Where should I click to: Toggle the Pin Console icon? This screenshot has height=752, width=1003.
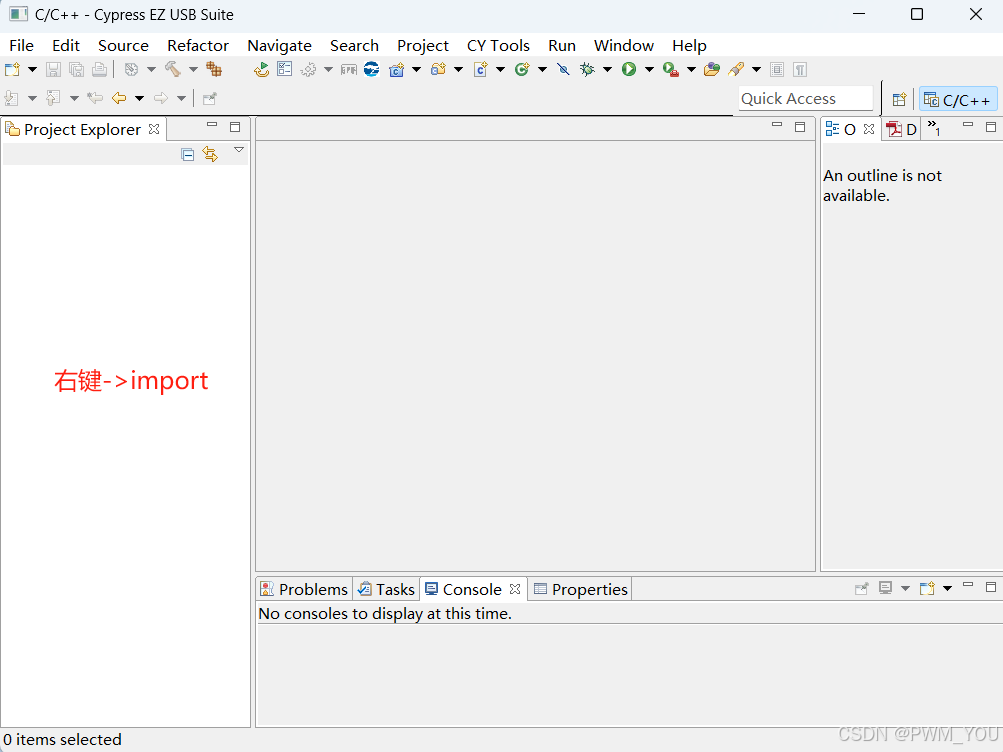point(862,588)
